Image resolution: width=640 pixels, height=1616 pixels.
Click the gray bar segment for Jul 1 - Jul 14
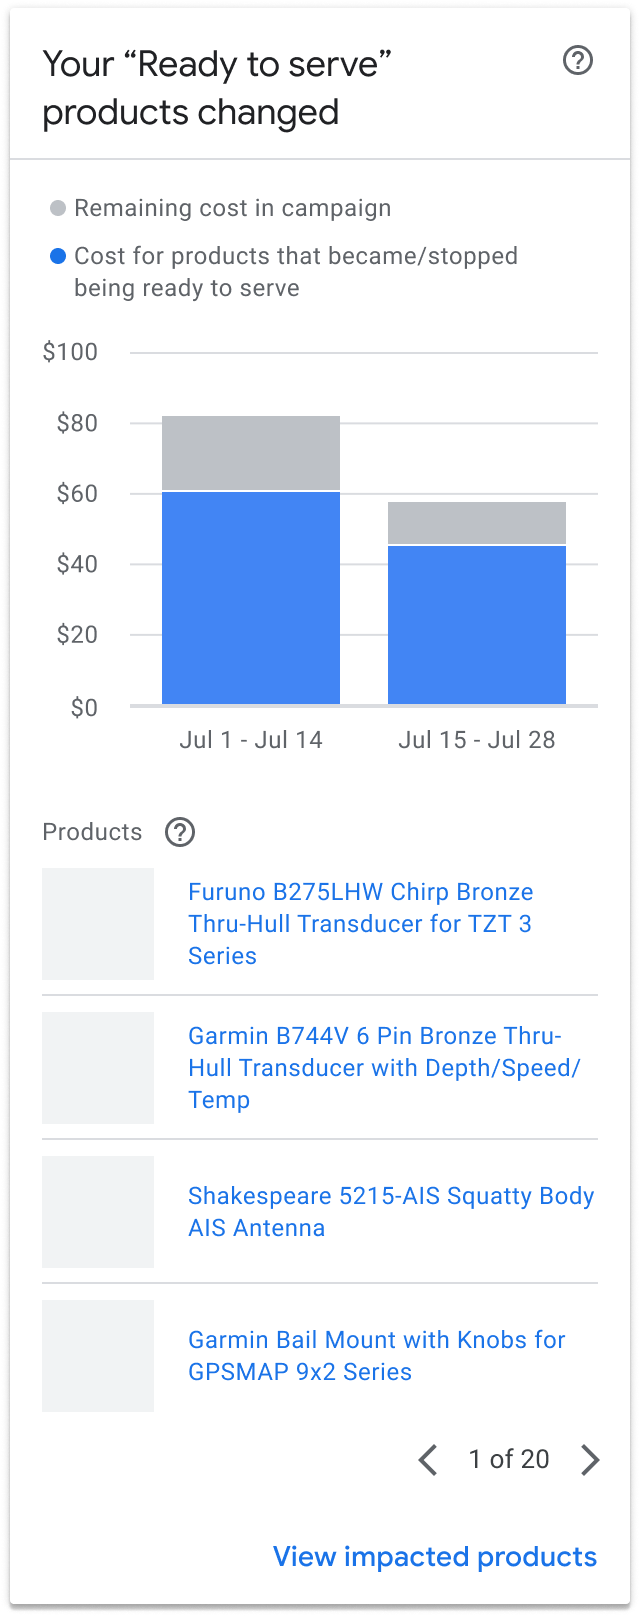coord(251,453)
